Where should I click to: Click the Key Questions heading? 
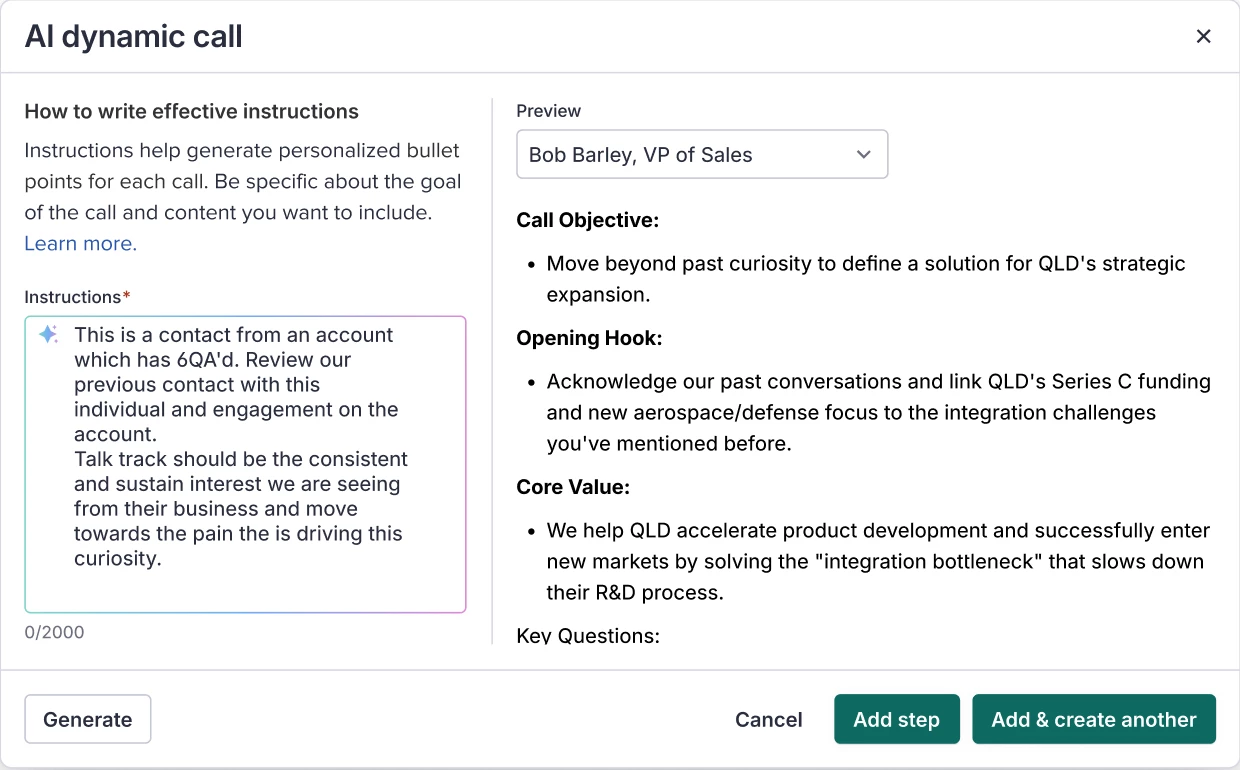[x=587, y=636]
